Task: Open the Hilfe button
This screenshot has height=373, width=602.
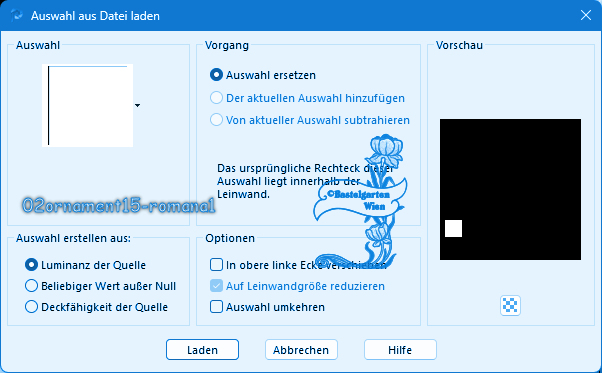Action: [400, 350]
